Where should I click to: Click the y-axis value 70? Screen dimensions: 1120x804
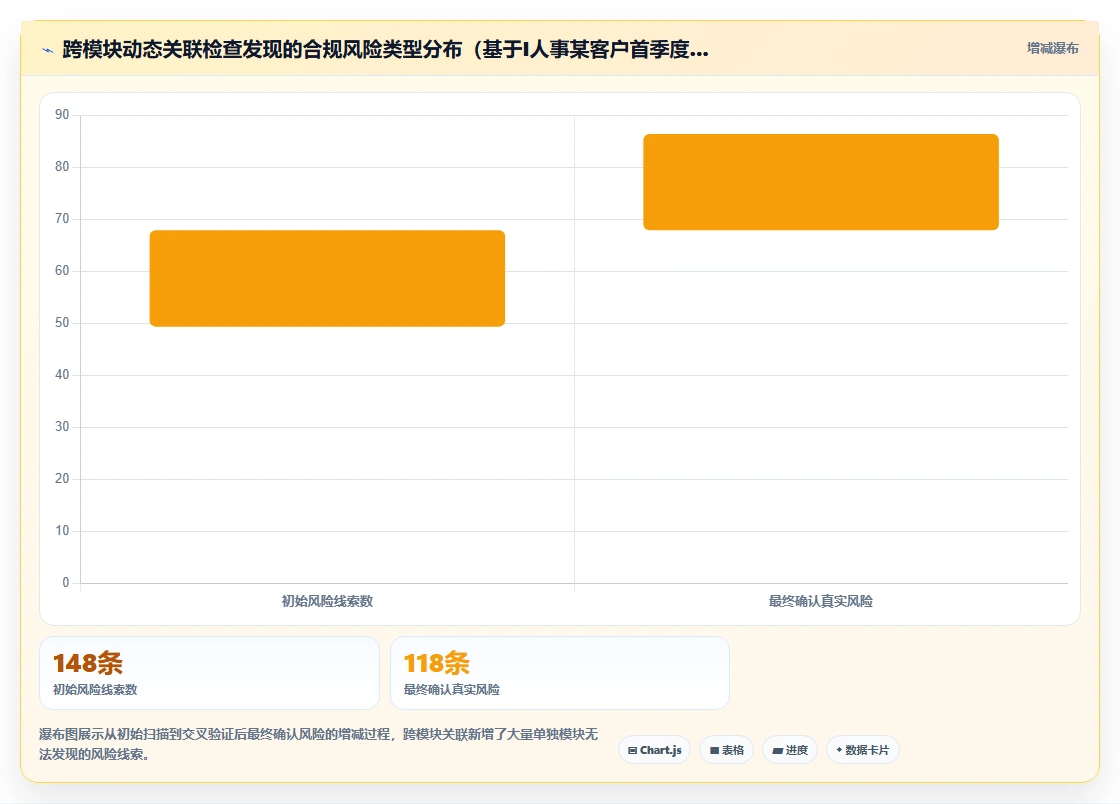pyautogui.click(x=62, y=218)
